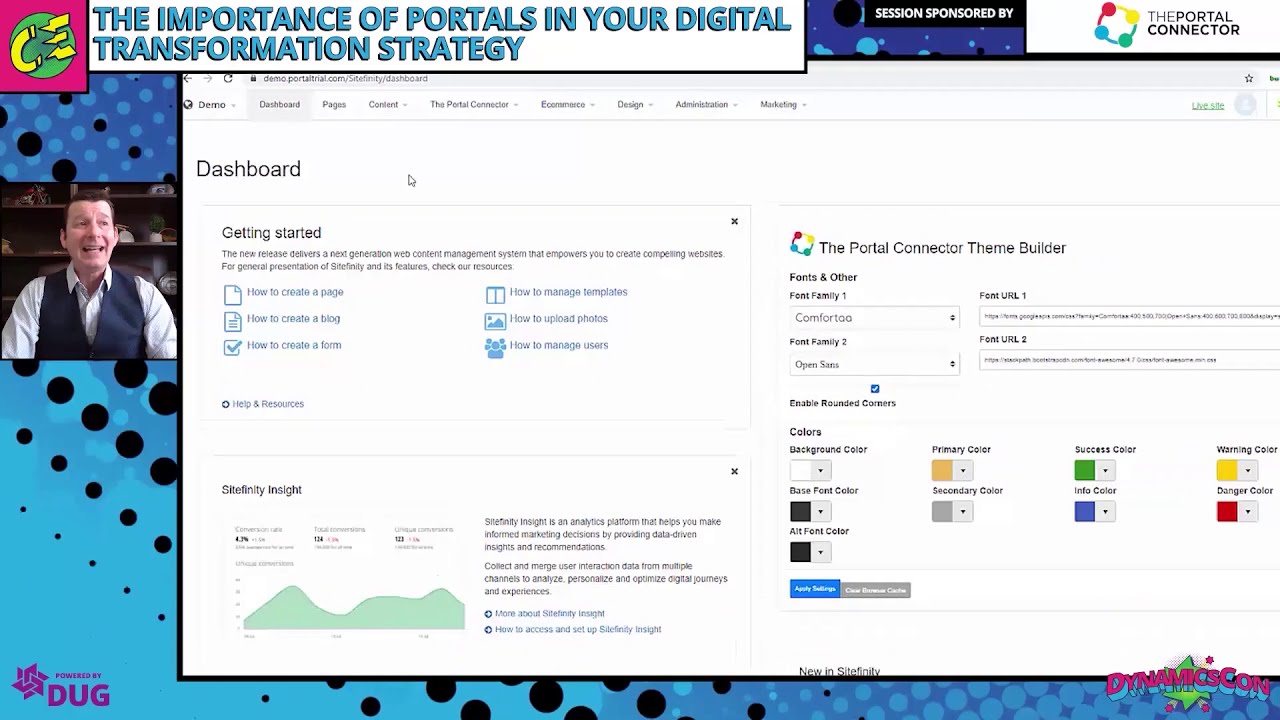
Task: Open 'How to manage templates' via its grid icon
Action: tap(495, 292)
